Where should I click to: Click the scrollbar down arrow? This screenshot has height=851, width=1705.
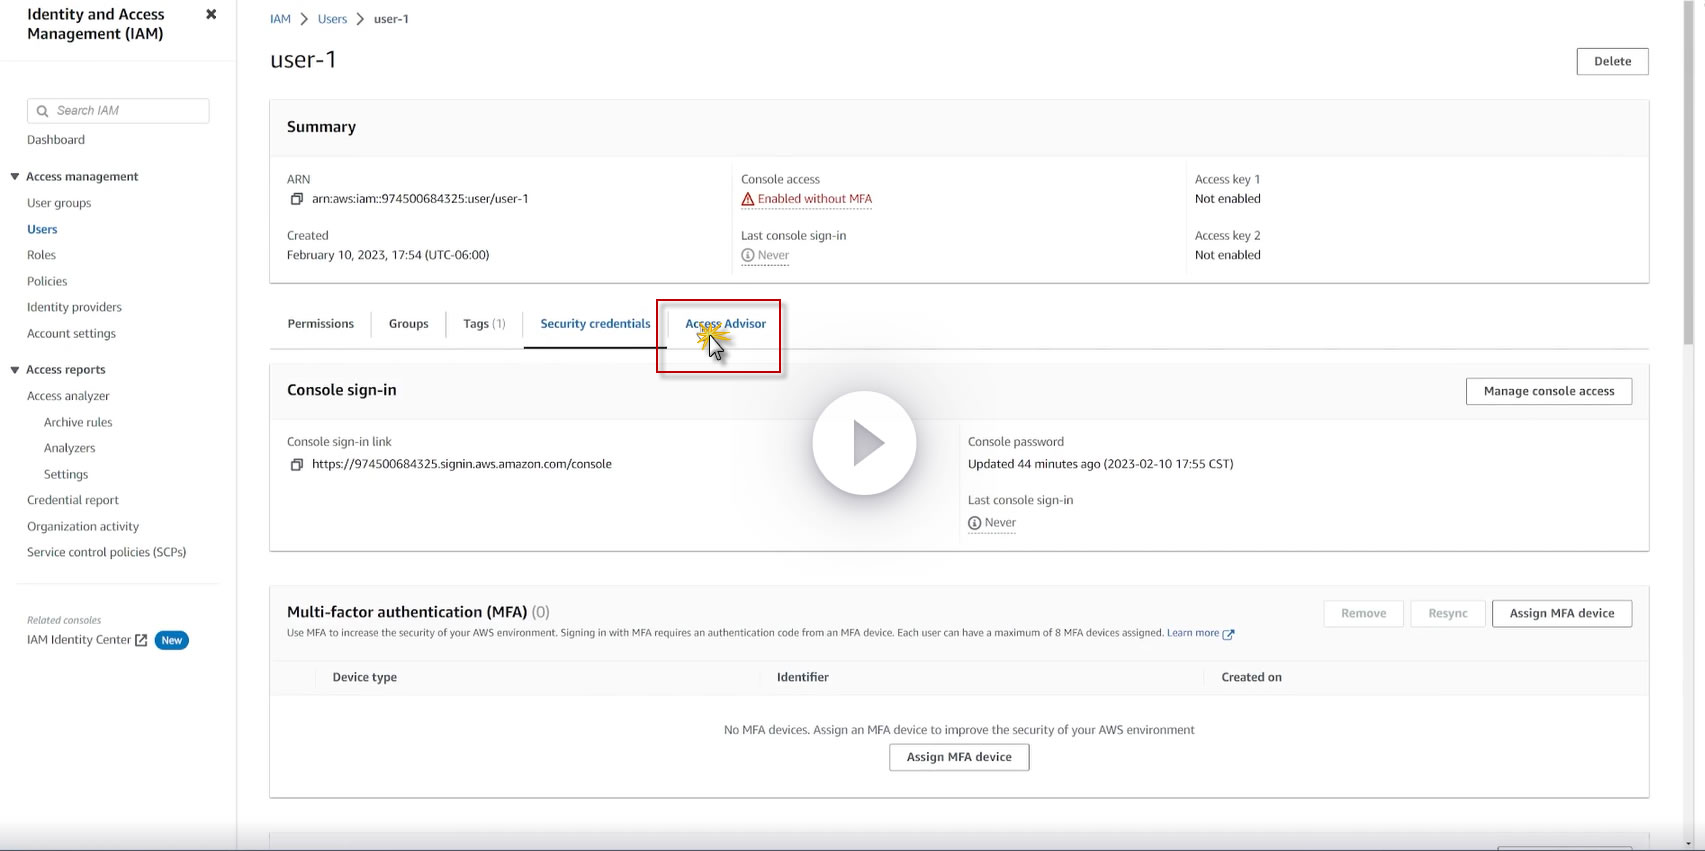pos(1689,842)
